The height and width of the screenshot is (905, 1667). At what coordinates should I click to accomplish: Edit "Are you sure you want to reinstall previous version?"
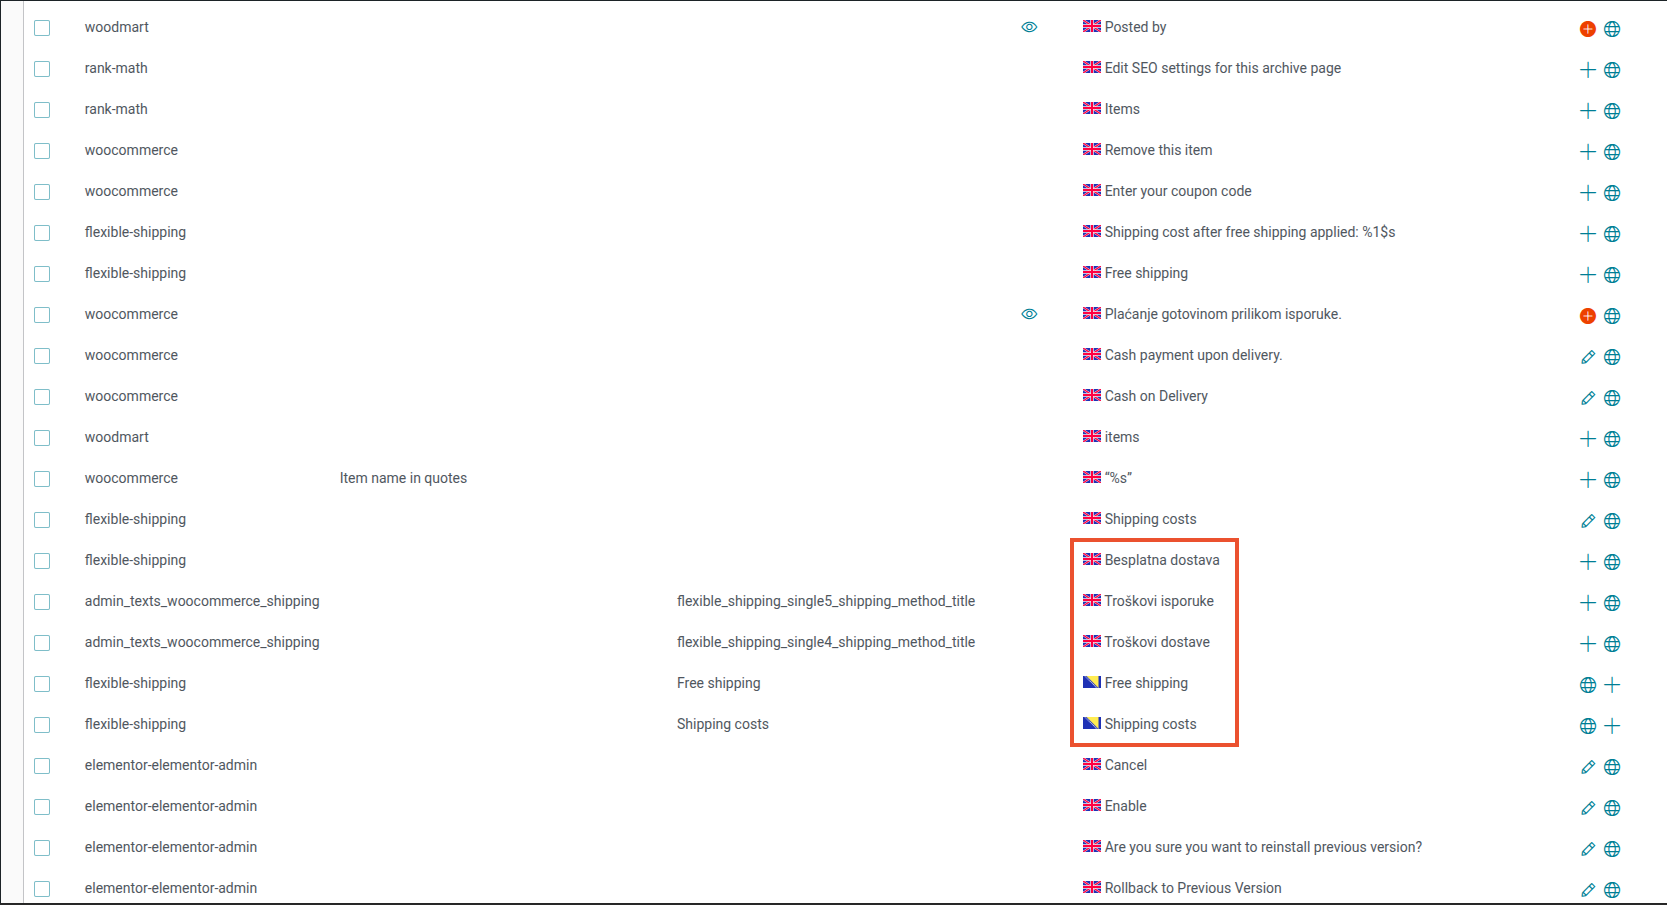(1587, 849)
